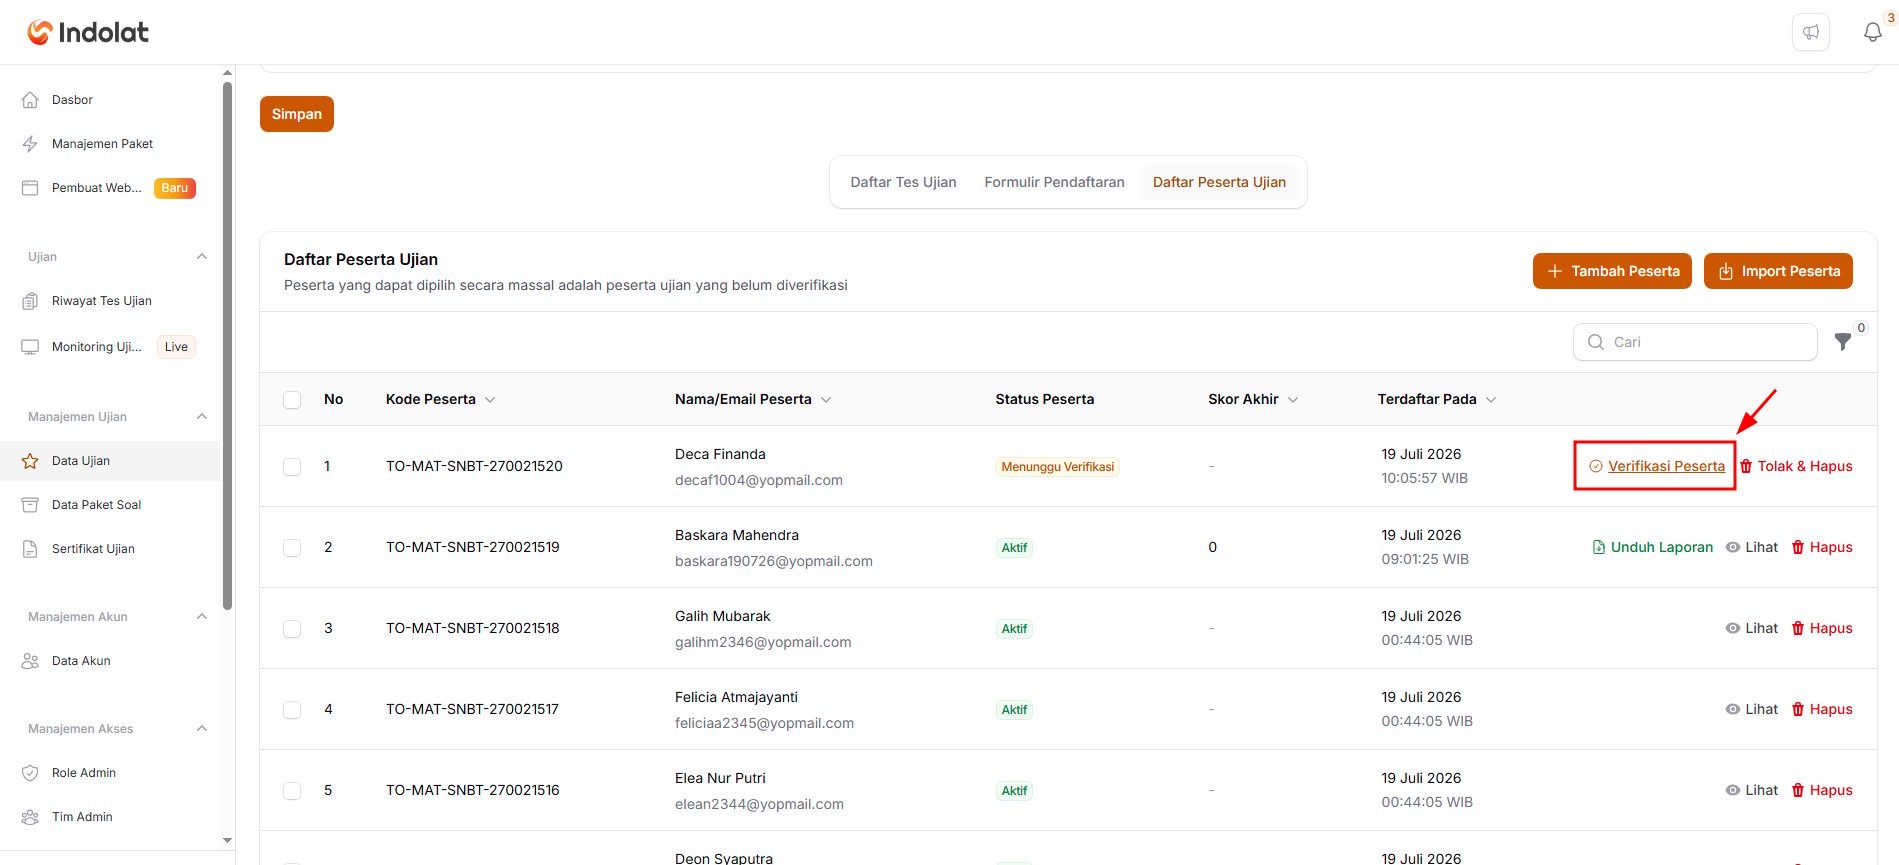Screen dimensions: 1899x865
Task: Sort by Nama/Email Peserta chevron
Action: (826, 400)
